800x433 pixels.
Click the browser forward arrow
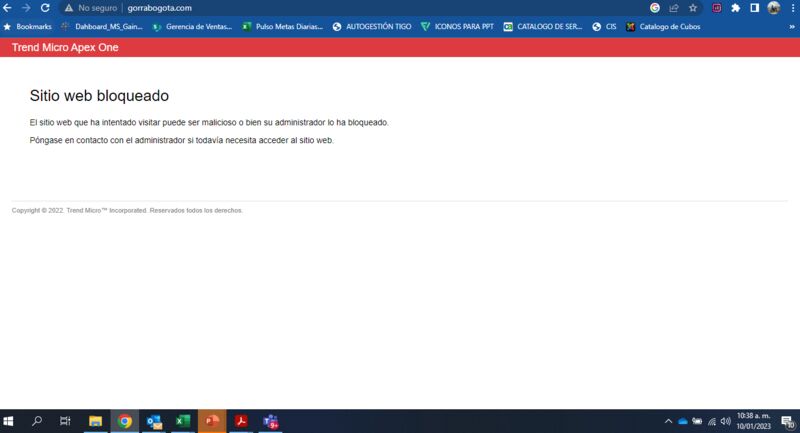coord(26,8)
